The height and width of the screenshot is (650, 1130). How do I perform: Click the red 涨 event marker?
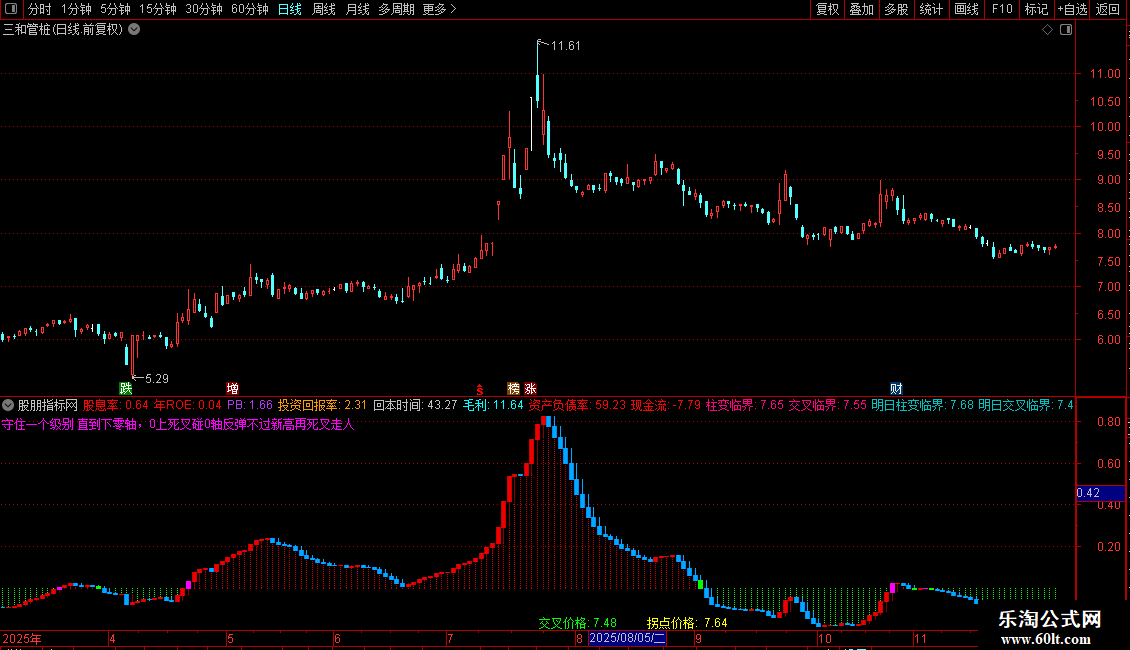530,388
